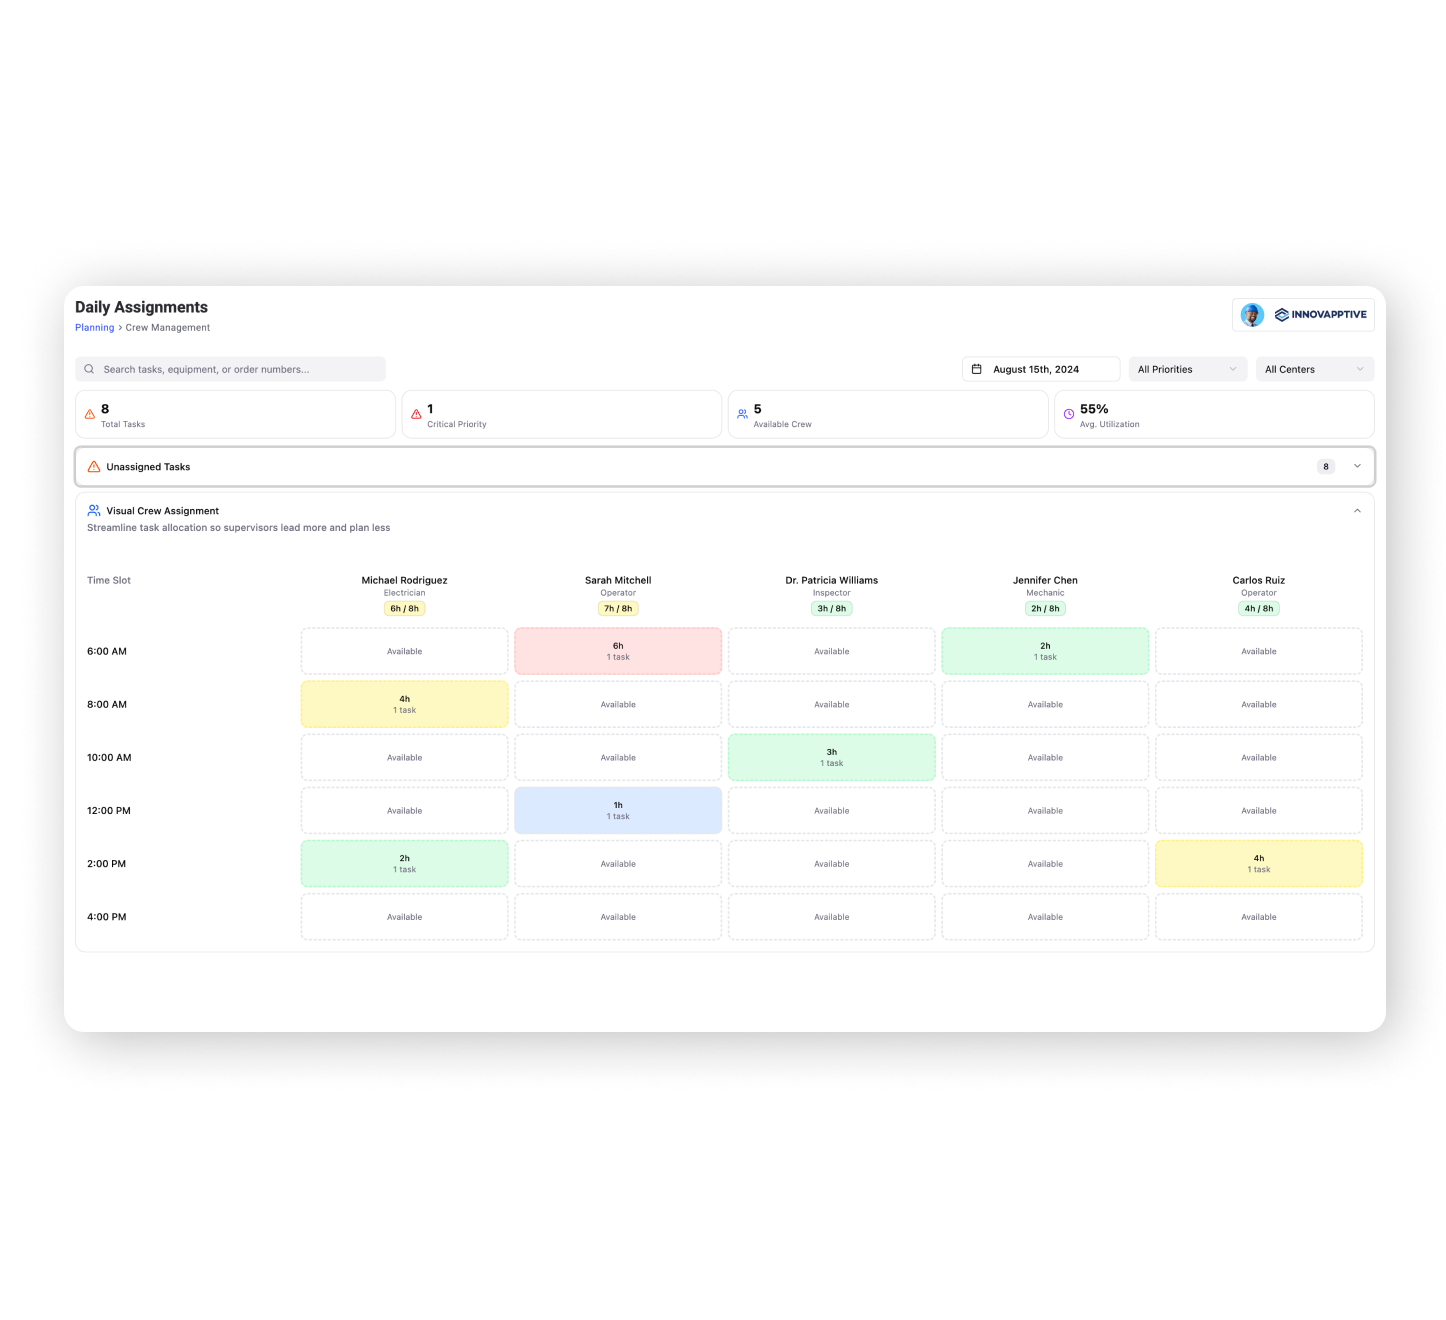Open Sarah Mitchell's 1h task at 12:00 PM
Screen dimensions: 1446x1320
tap(618, 810)
